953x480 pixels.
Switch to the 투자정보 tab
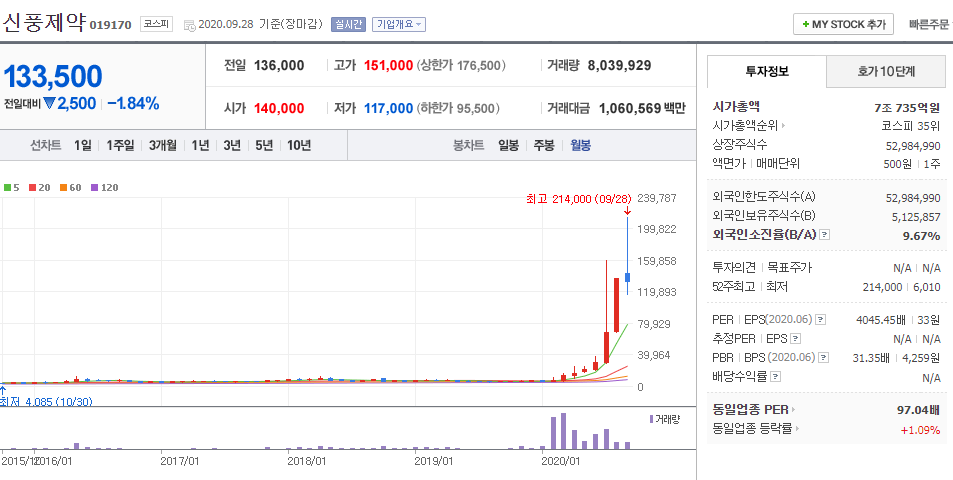tap(767, 72)
